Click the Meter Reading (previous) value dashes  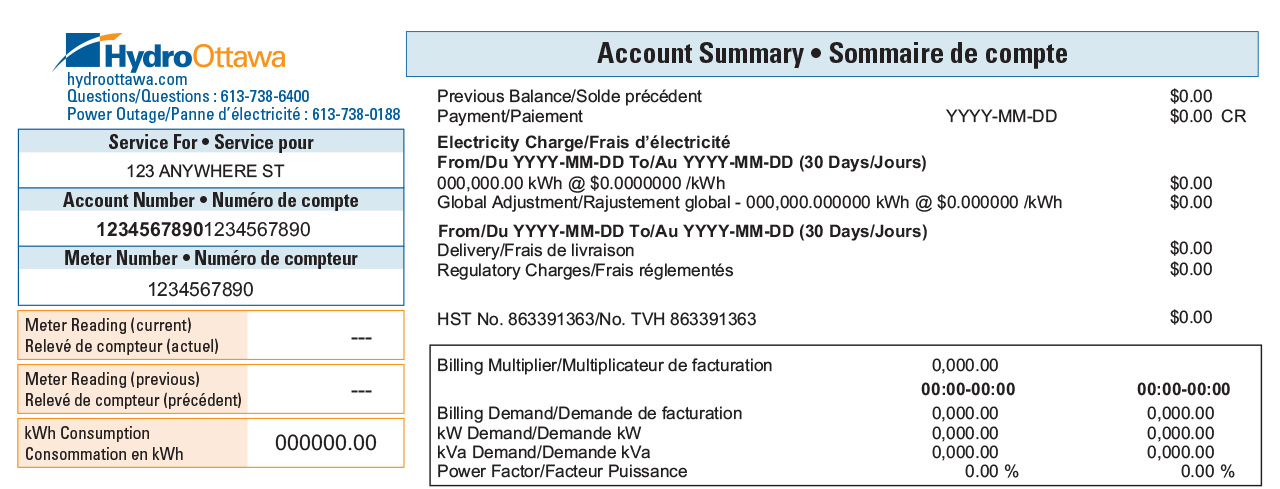click(x=362, y=390)
